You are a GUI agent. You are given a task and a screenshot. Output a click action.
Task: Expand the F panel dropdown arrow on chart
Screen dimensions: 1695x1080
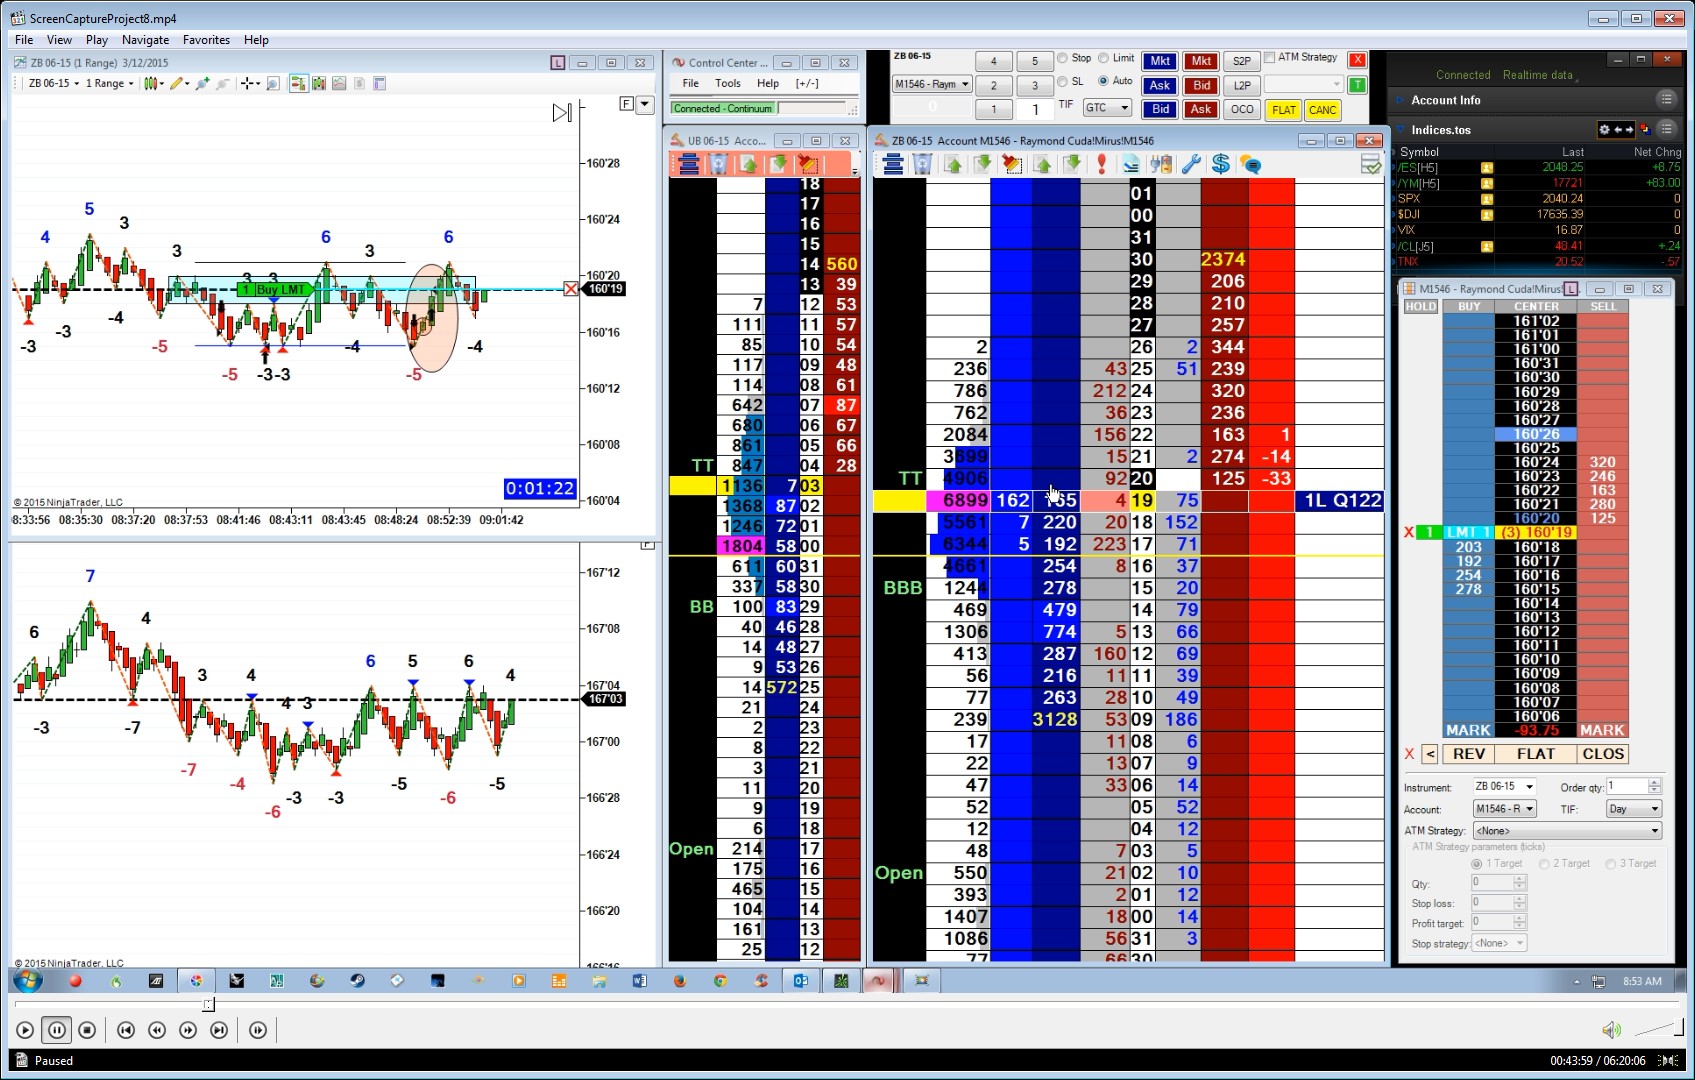click(x=645, y=104)
